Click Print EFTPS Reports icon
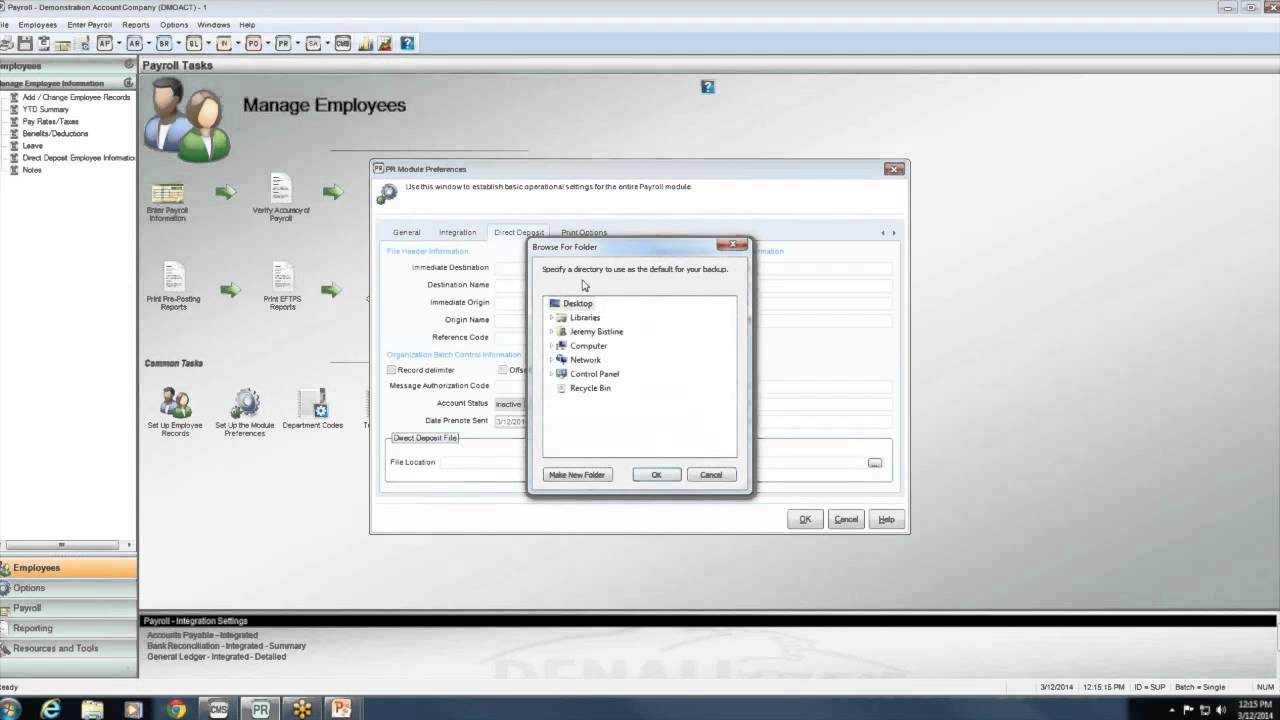 click(x=283, y=286)
